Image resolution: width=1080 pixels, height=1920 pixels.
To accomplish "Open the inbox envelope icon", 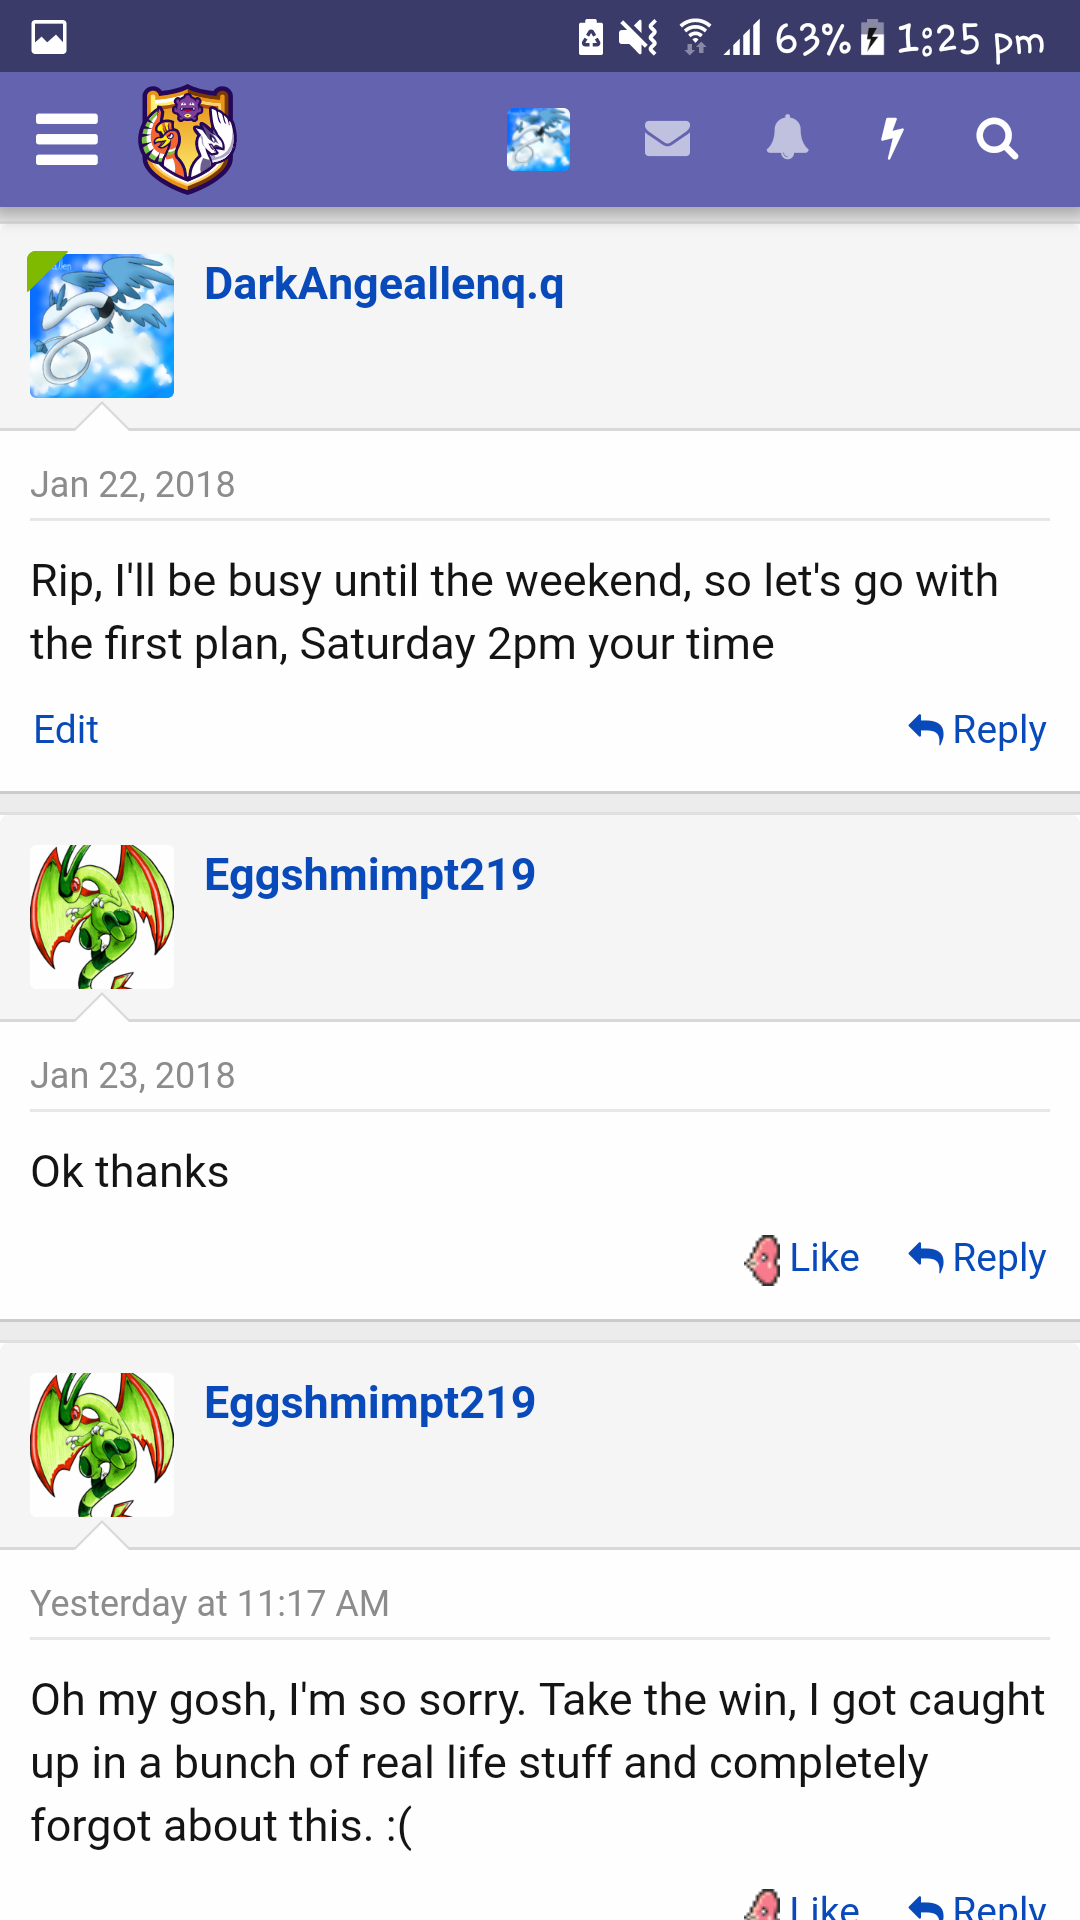I will pyautogui.click(x=667, y=139).
